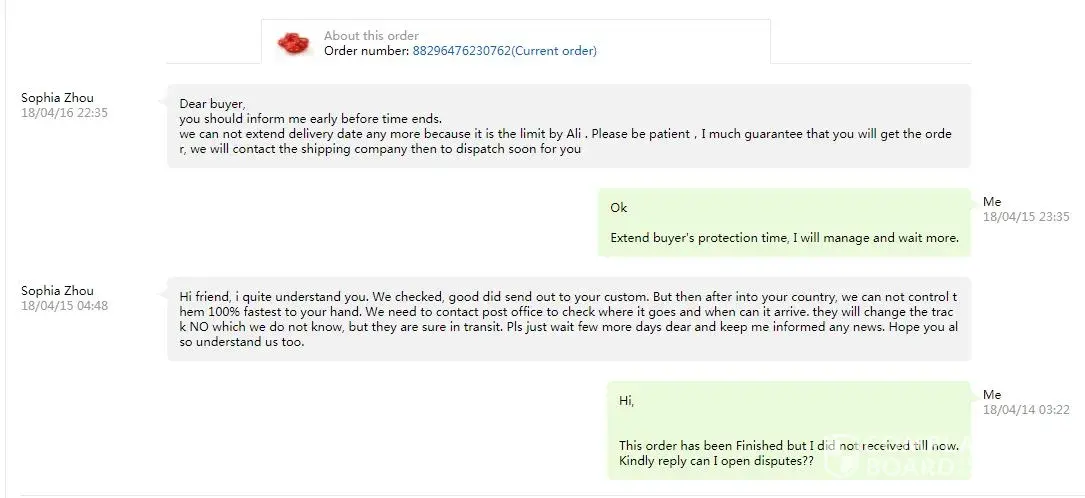Click the 'Hi,' line in bottom green bubble
The height and width of the screenshot is (498, 1085).
[x=627, y=401]
